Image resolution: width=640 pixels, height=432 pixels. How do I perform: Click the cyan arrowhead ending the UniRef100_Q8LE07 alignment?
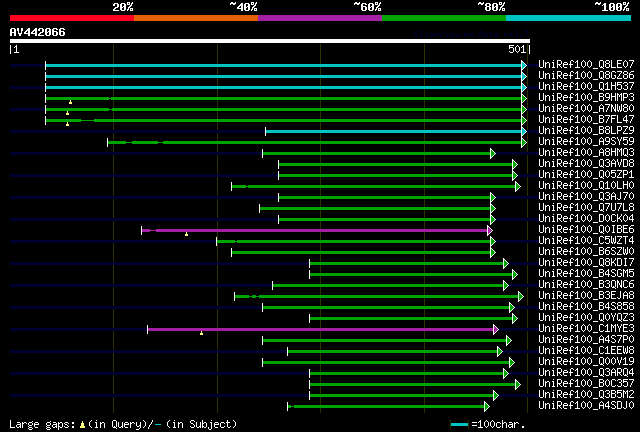pos(524,65)
